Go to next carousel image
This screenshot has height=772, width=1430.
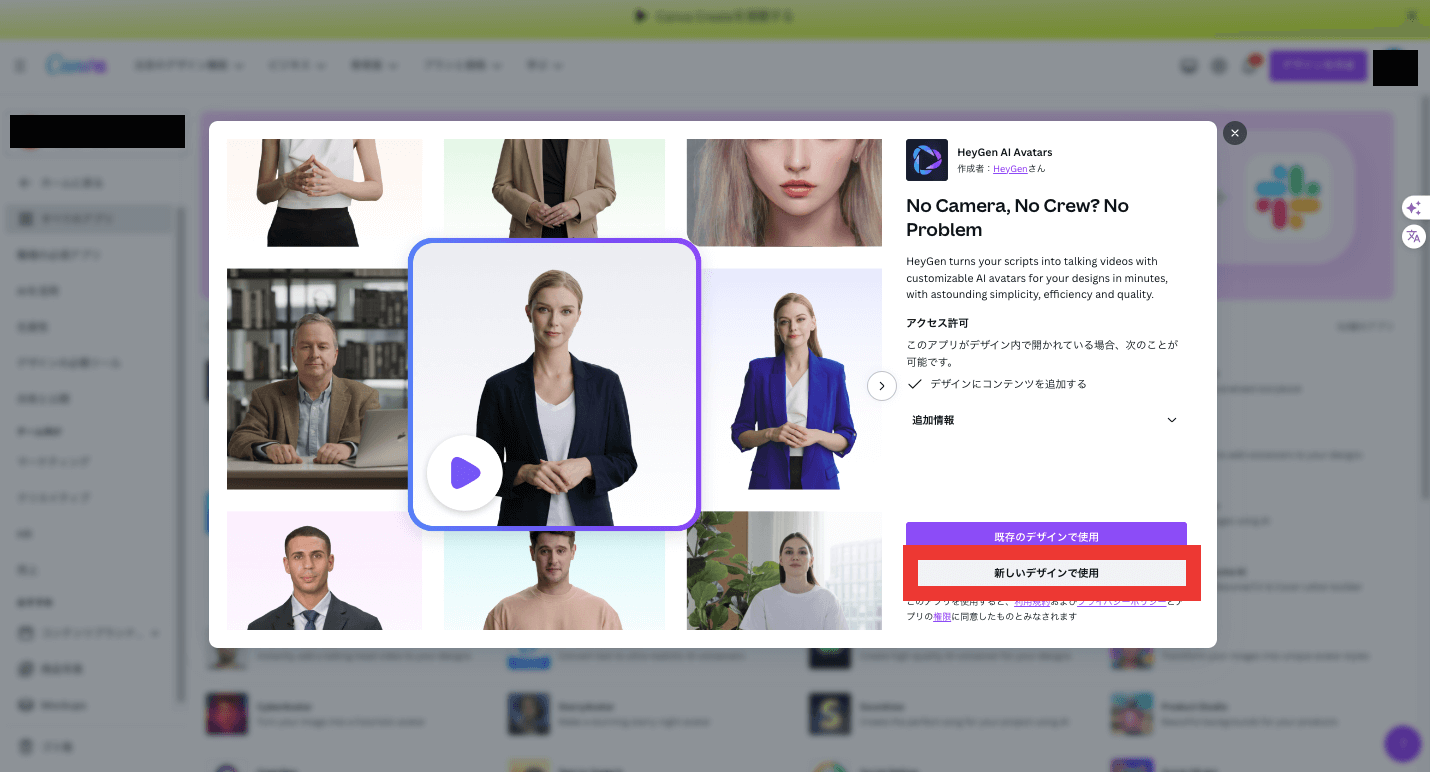[x=881, y=385]
